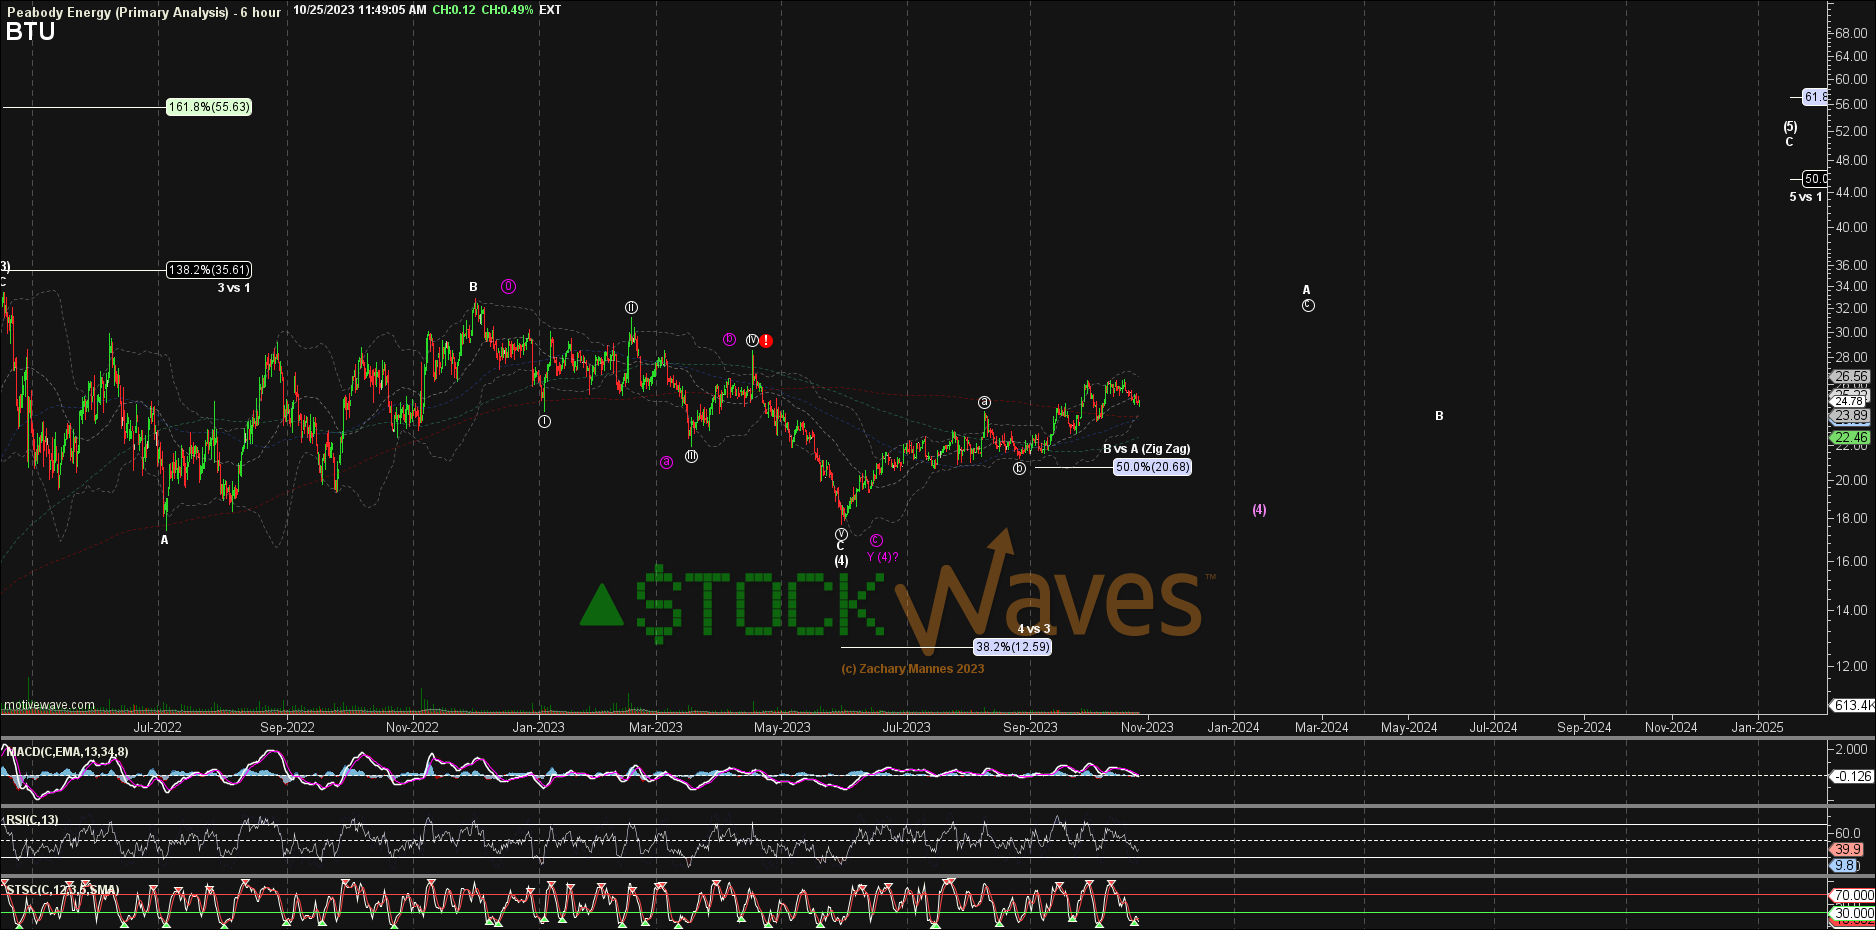Click the 40.00 price axis label

1851,227
